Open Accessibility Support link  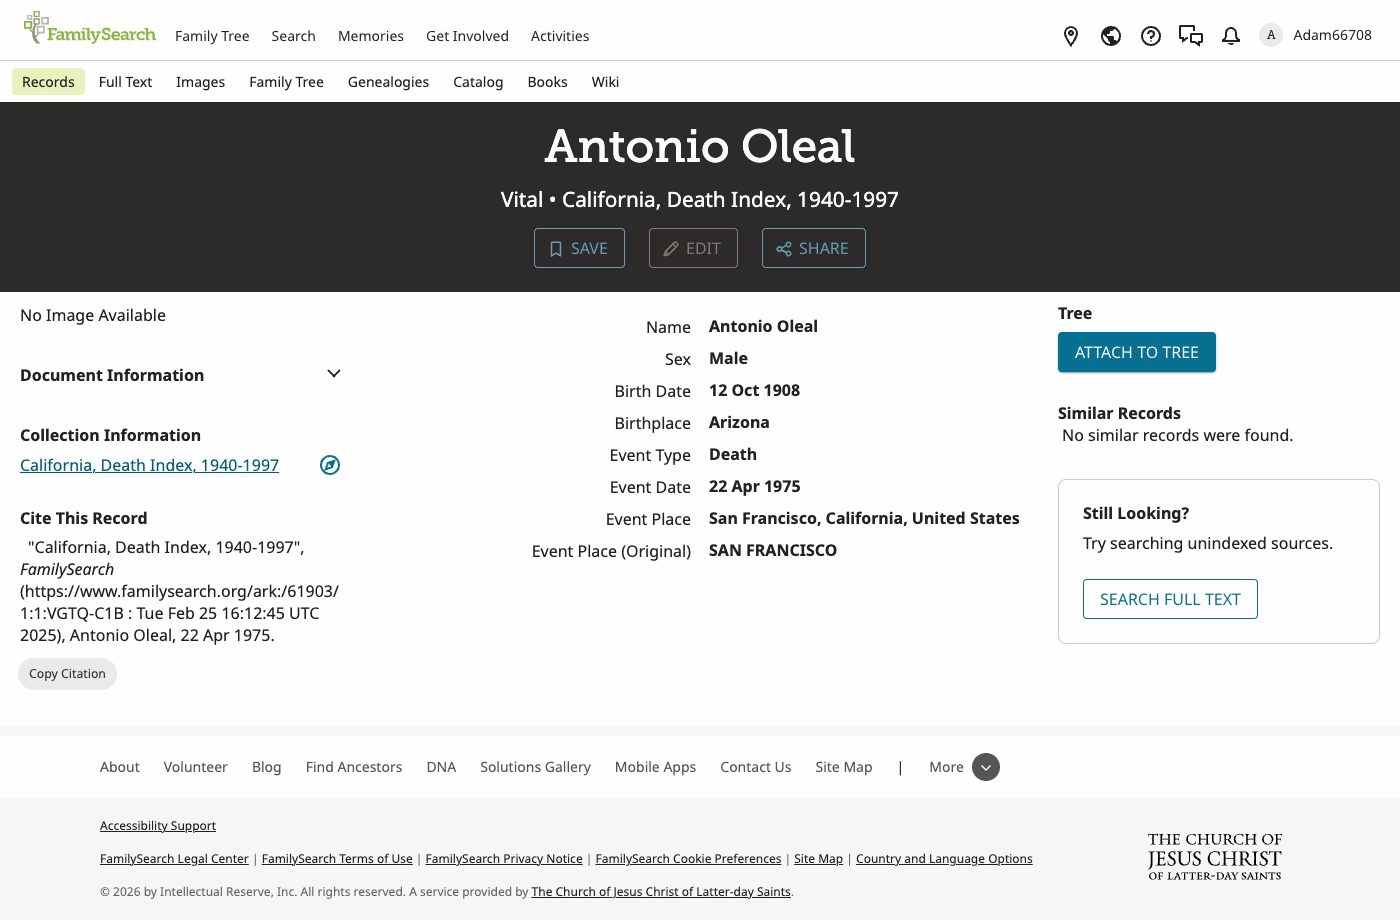tap(158, 826)
